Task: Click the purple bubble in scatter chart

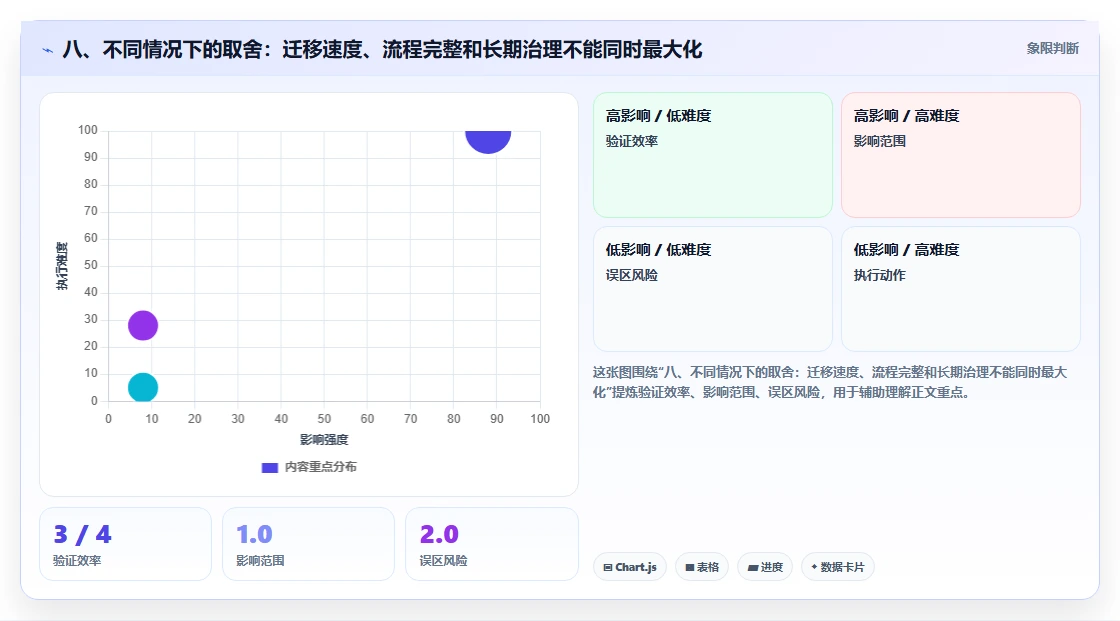Action: click(143, 325)
